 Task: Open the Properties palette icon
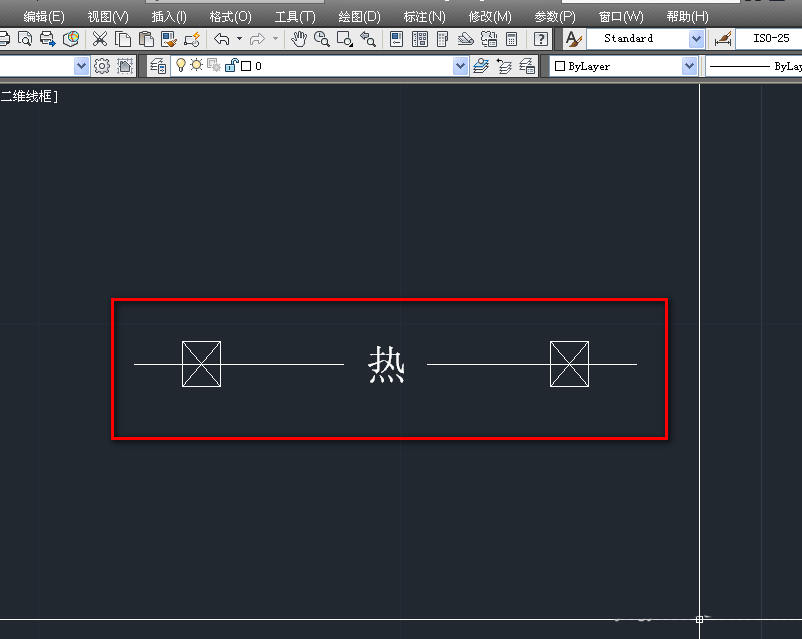click(396, 39)
